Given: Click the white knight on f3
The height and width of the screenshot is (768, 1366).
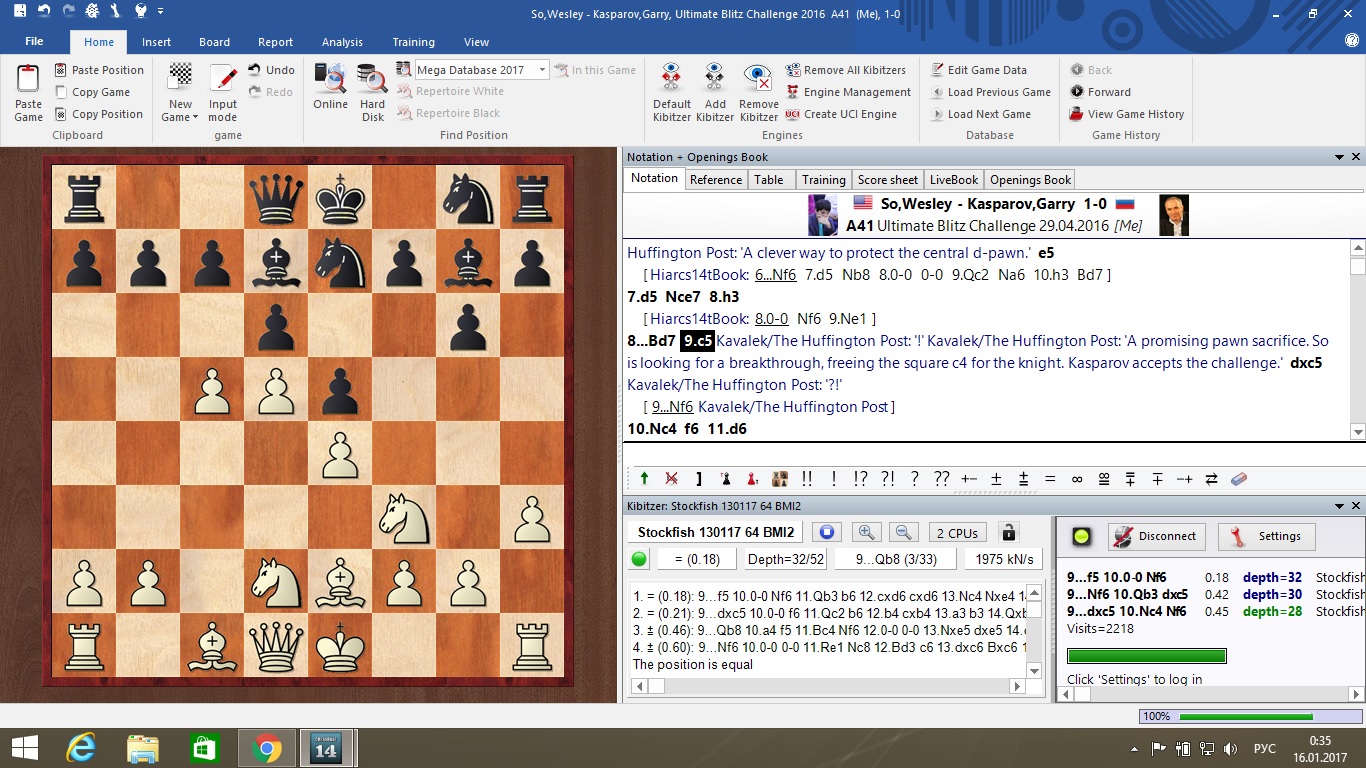Looking at the screenshot, I should (x=404, y=518).
